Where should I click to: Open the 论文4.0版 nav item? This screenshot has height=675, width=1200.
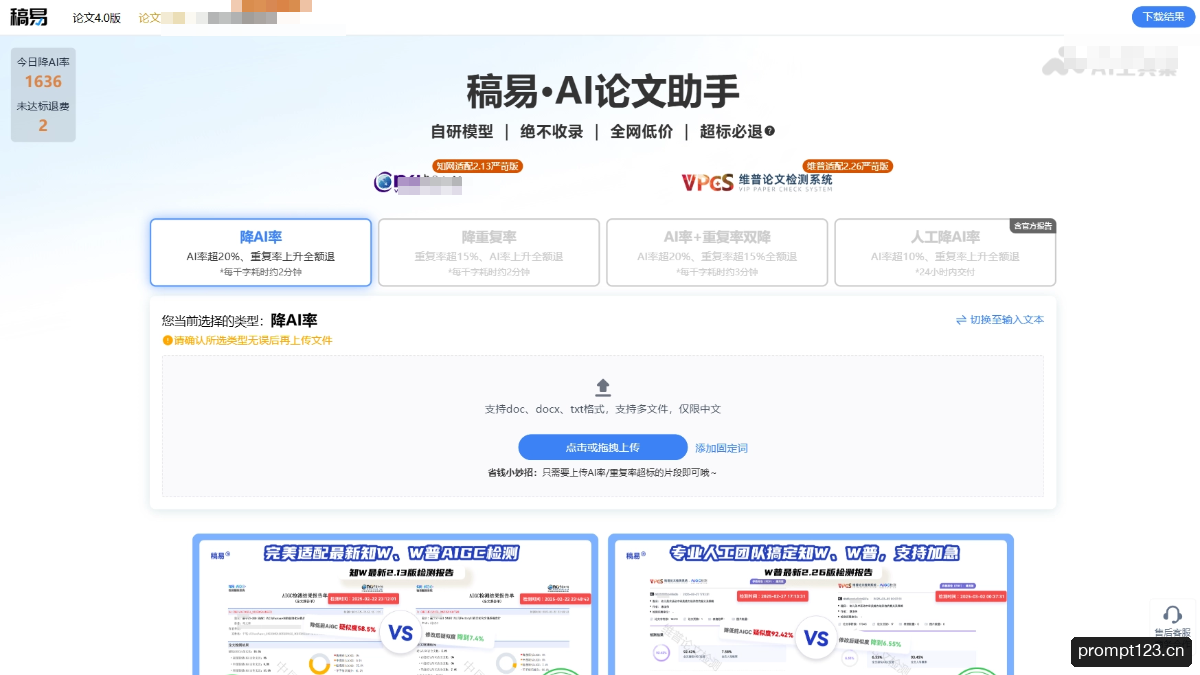tap(96, 18)
